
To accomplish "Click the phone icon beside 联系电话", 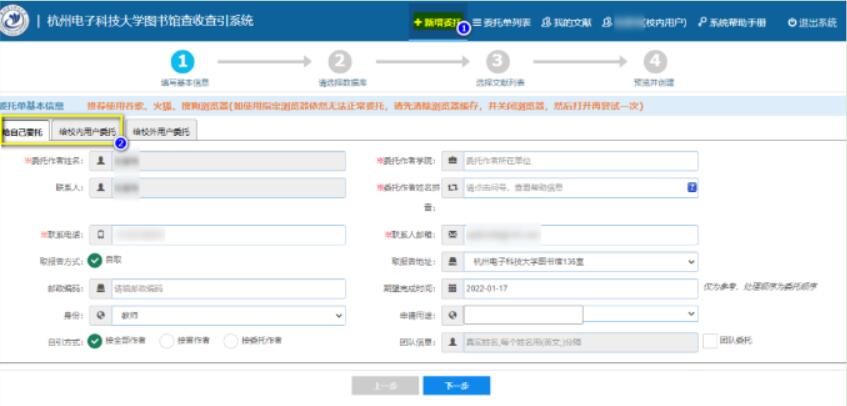I will 100,235.
